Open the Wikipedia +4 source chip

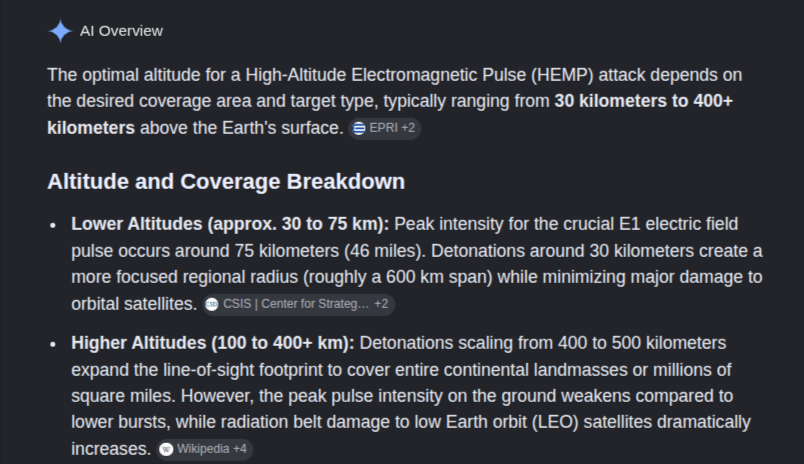point(205,450)
